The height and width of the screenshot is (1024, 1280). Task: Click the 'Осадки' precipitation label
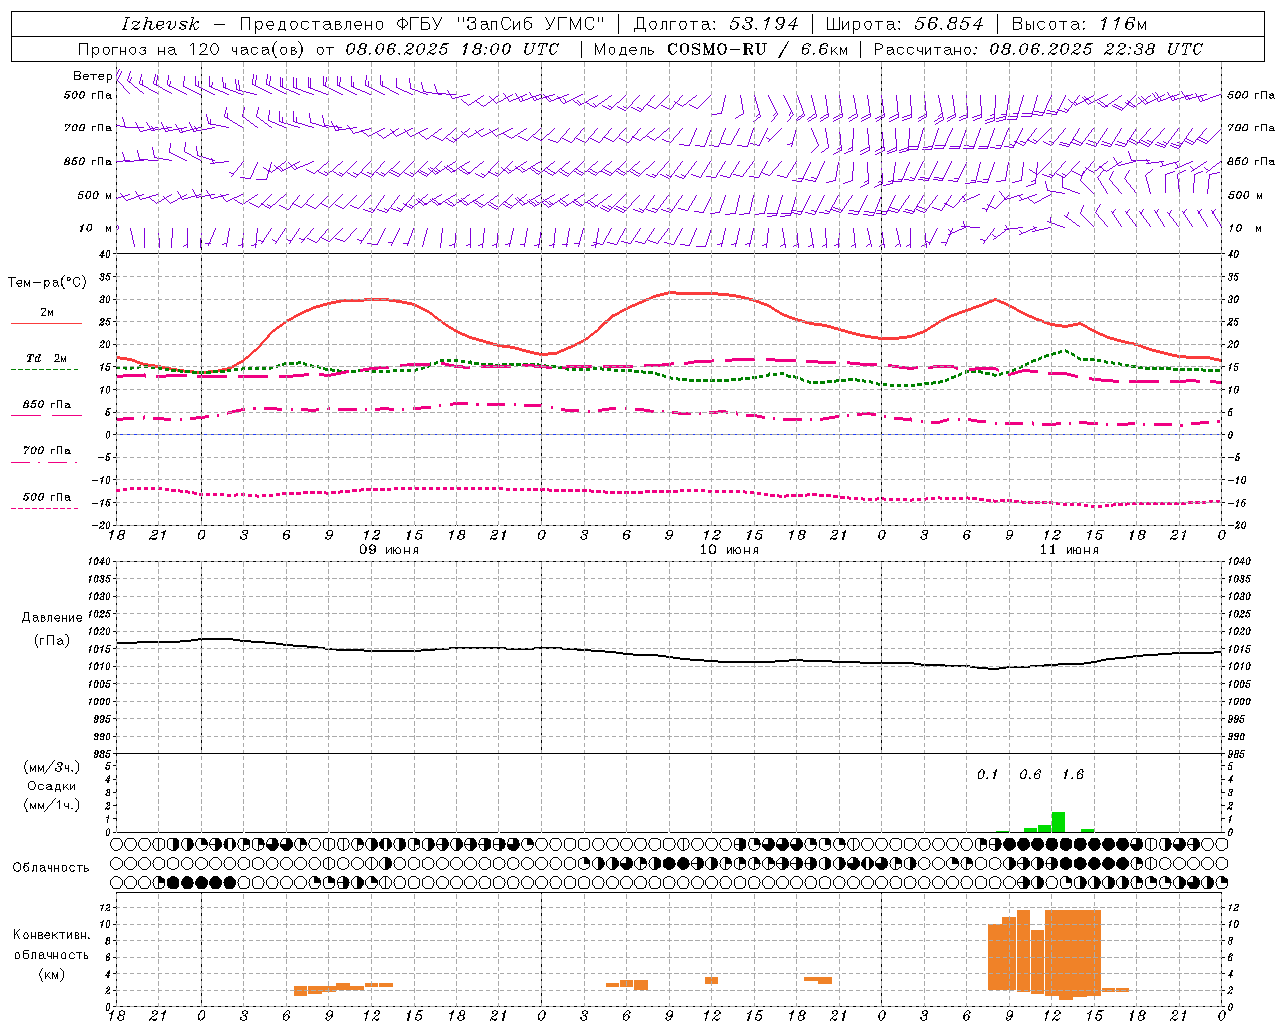click(x=52, y=786)
